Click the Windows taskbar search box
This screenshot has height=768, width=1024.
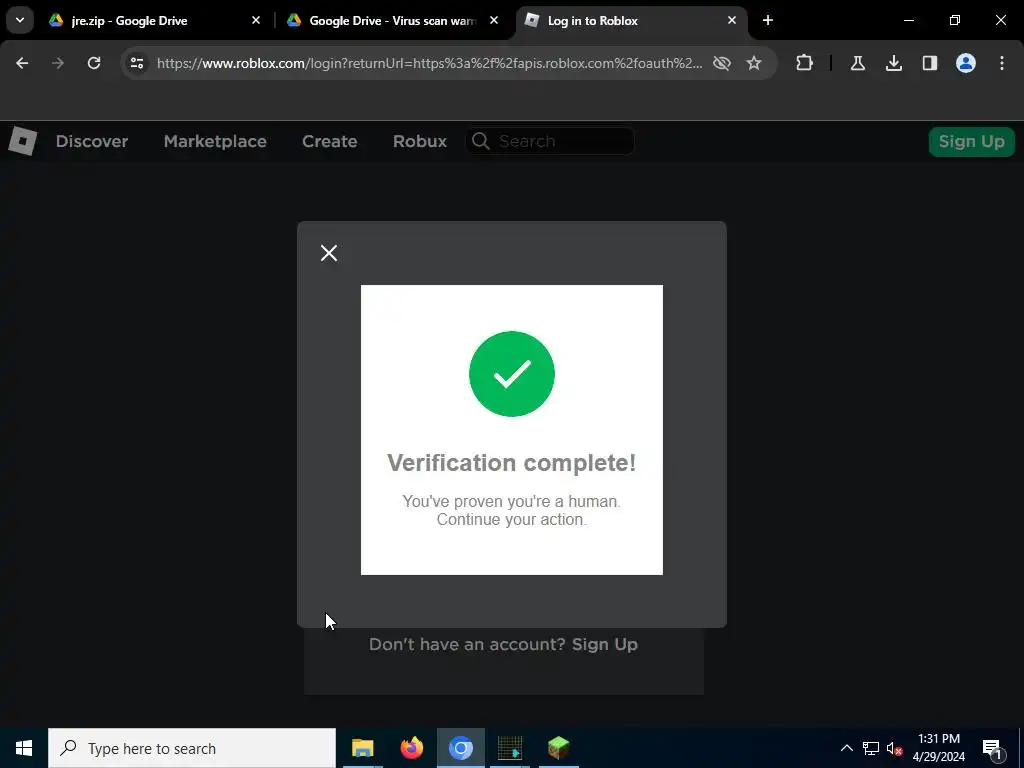192,748
